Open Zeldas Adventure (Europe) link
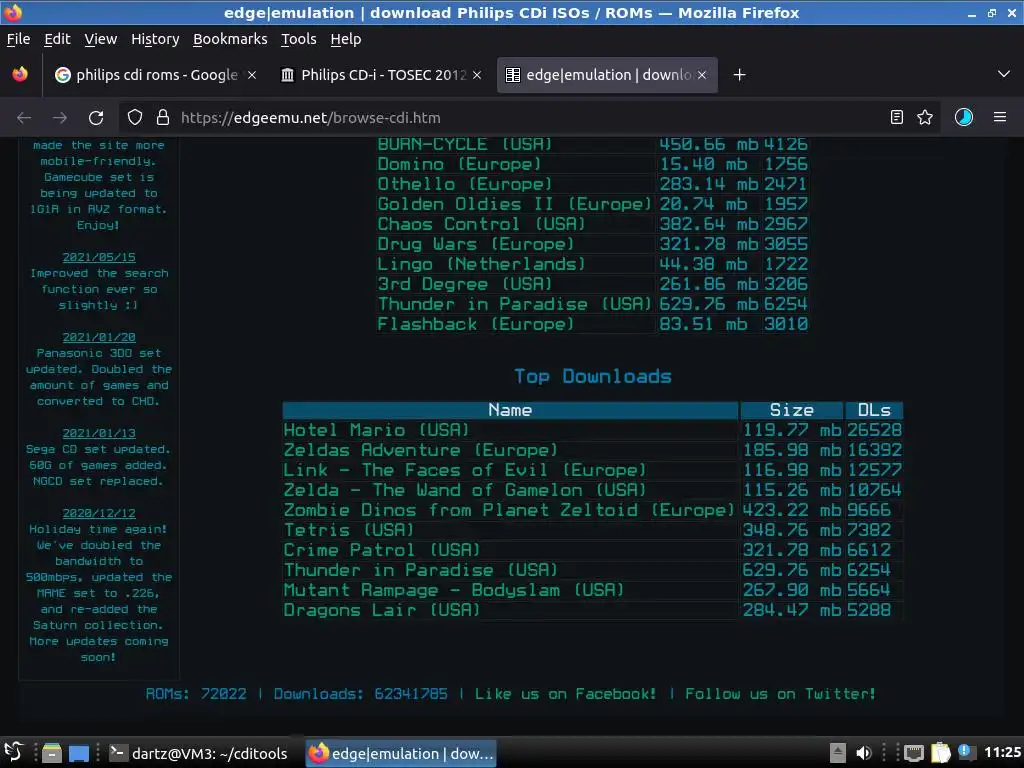Image resolution: width=1024 pixels, height=768 pixels. [x=421, y=451]
